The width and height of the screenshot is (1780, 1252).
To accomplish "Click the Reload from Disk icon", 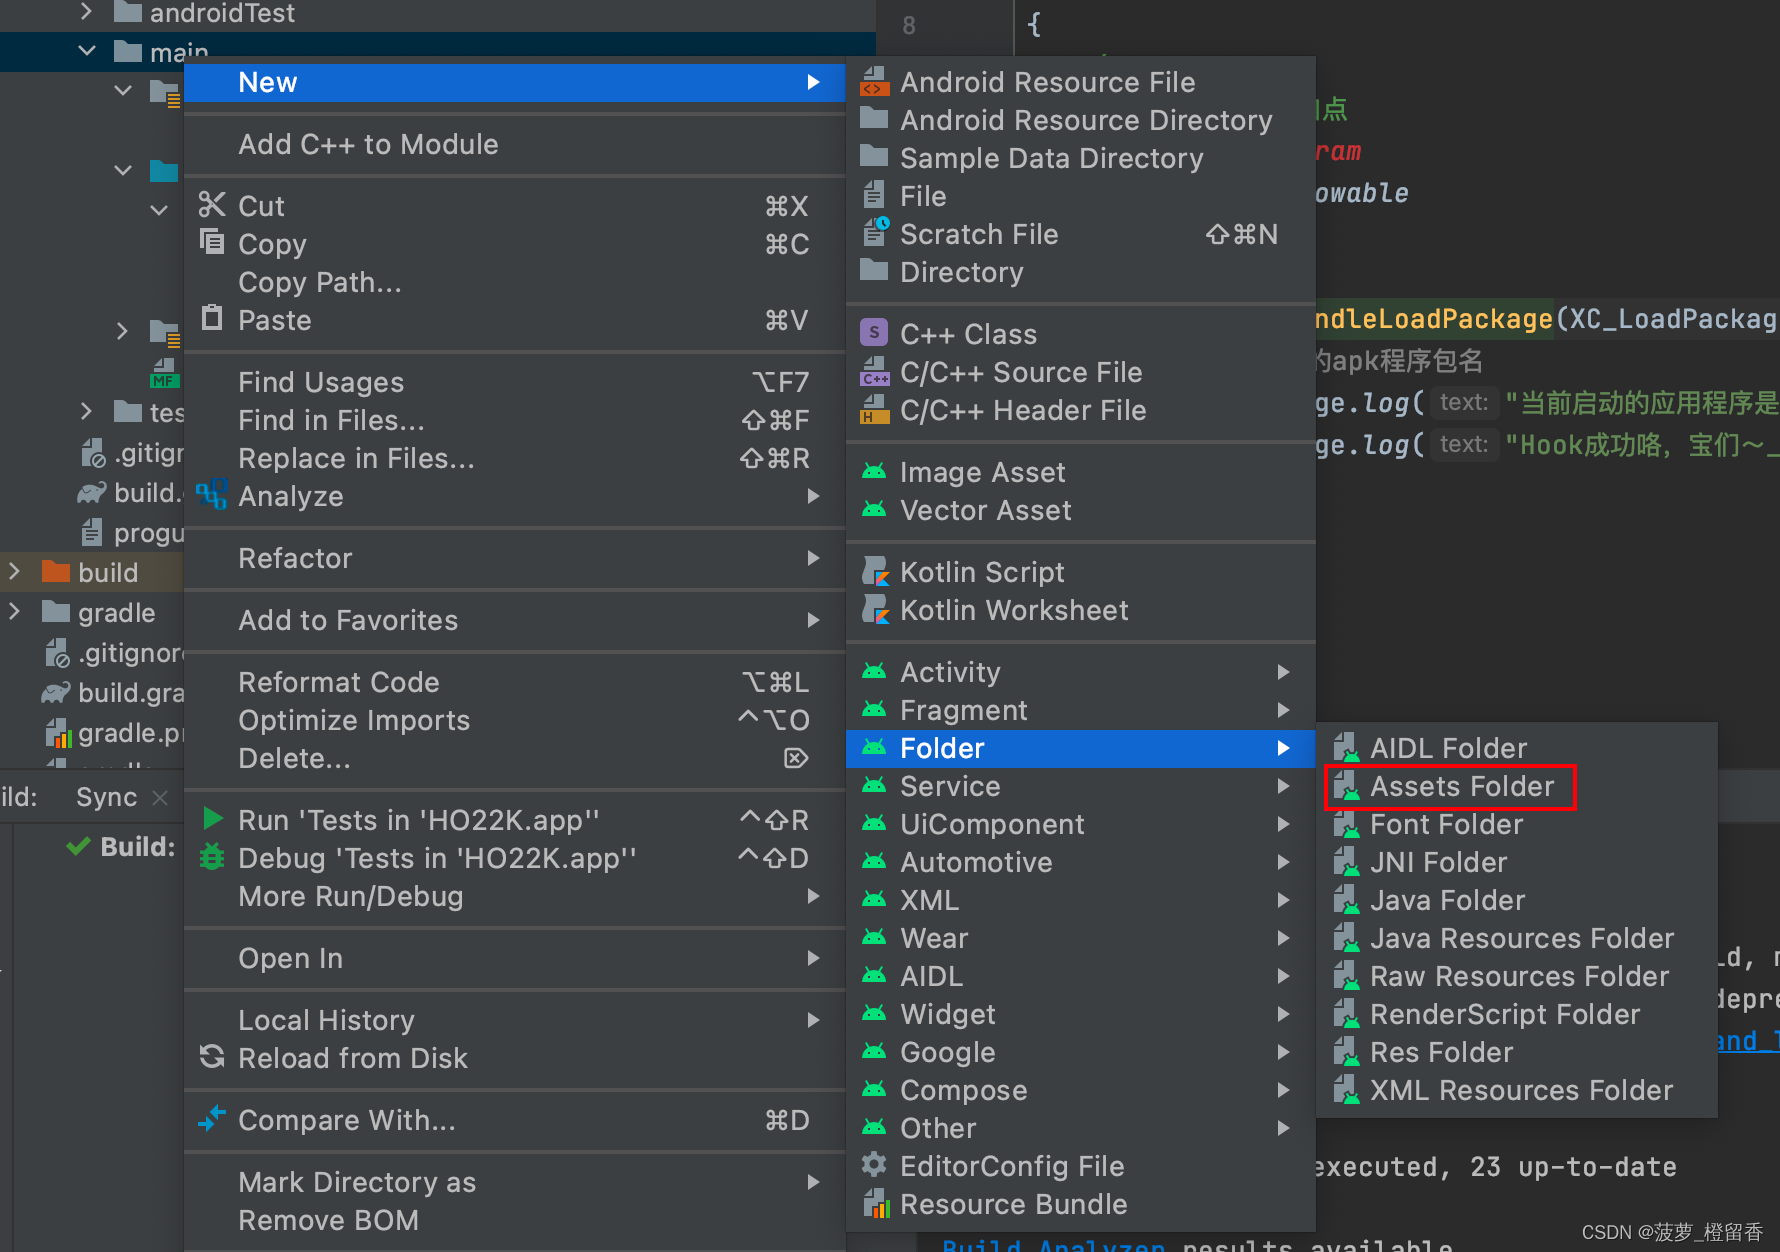I will 212,1057.
